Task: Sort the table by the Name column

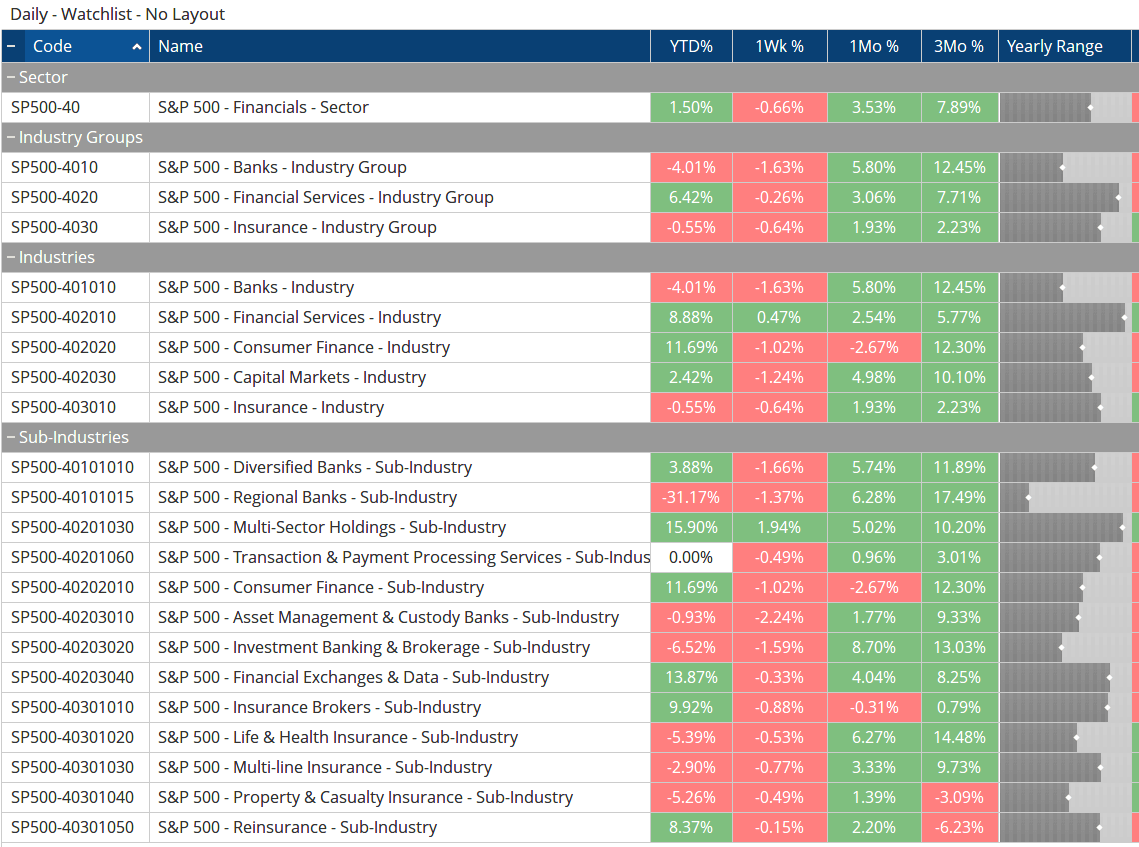Action: (180, 45)
